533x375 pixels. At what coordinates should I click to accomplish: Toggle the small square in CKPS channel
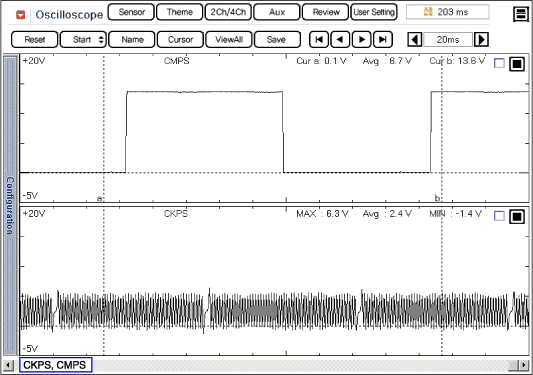point(499,216)
